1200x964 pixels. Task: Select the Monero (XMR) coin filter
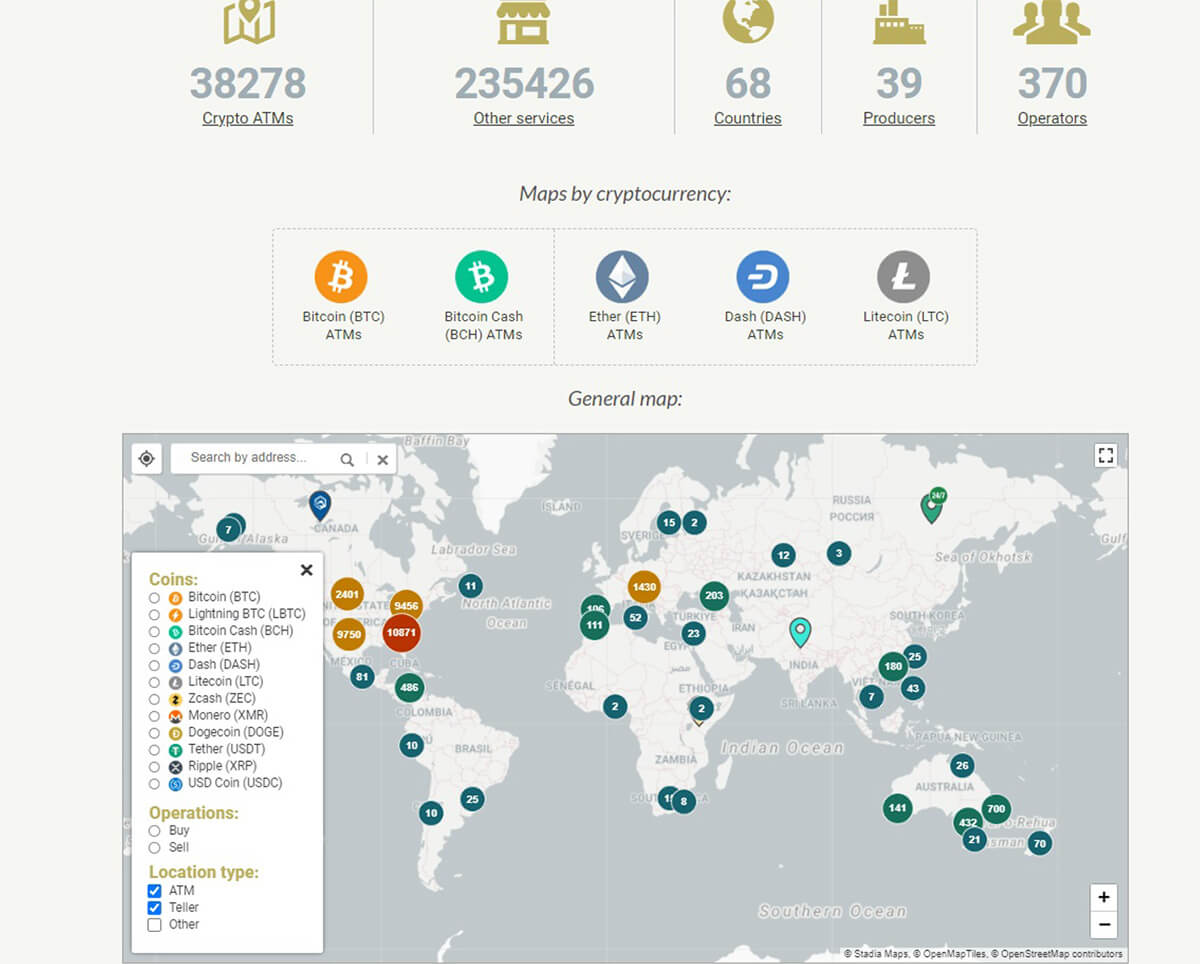click(x=155, y=716)
